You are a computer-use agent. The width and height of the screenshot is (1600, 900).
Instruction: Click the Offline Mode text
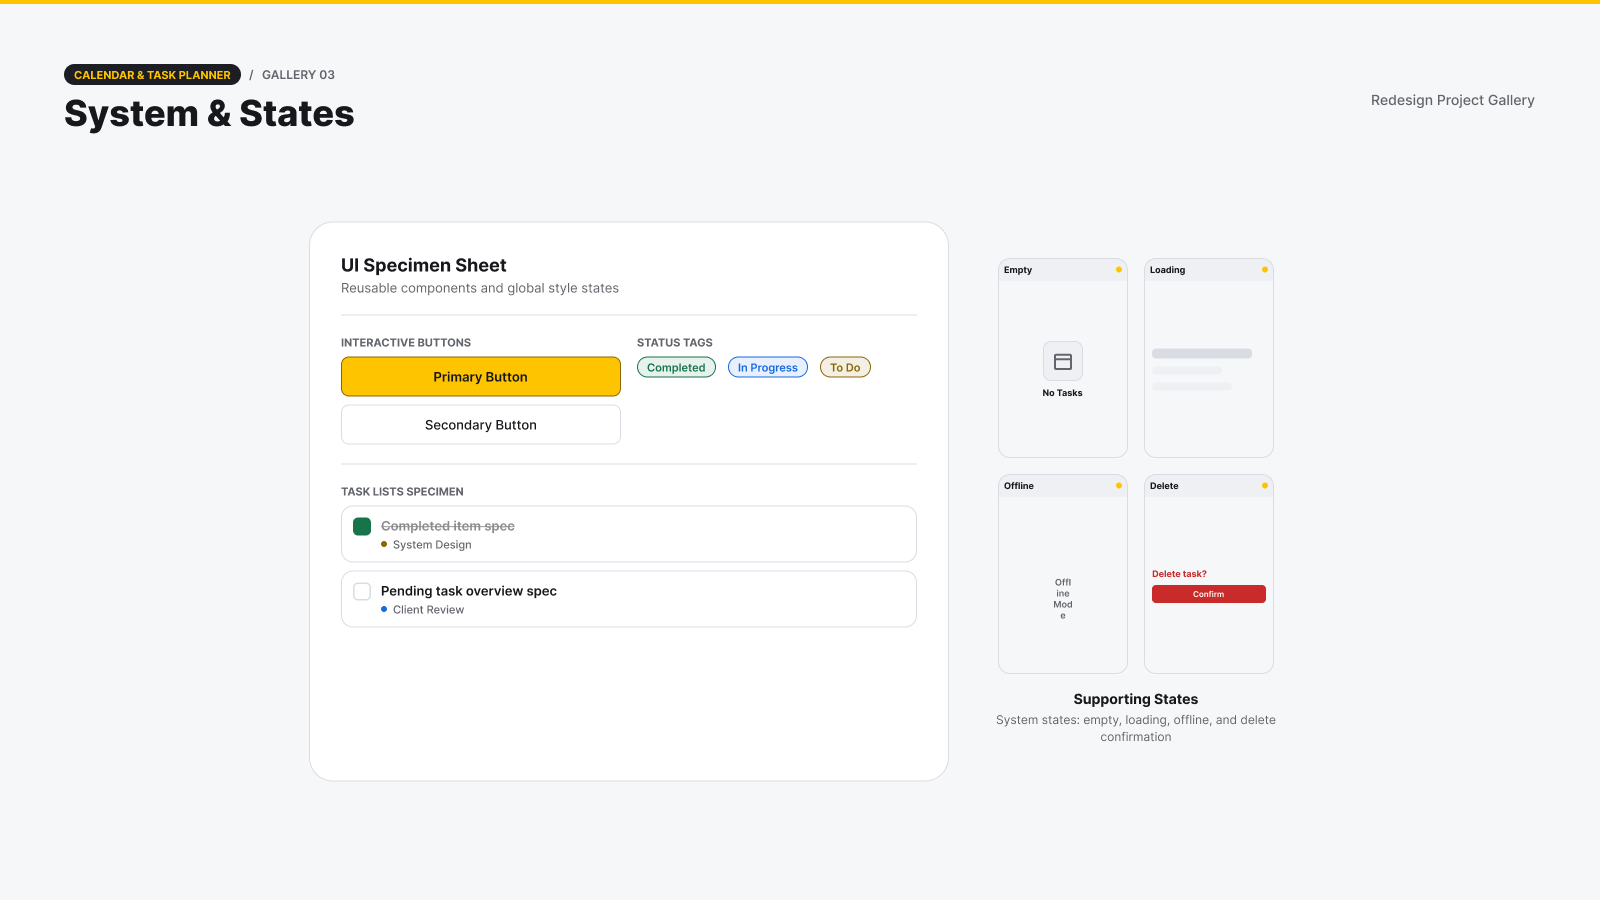click(1063, 599)
